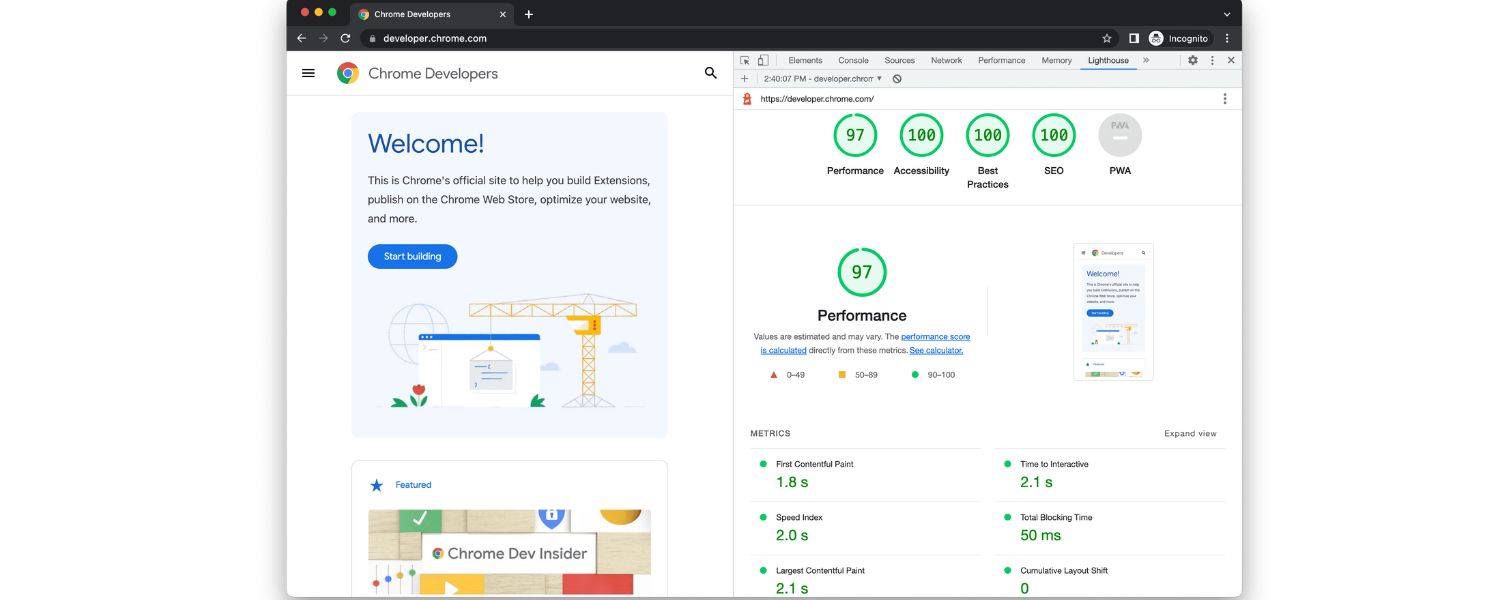Open the site hamburger menu
This screenshot has height=600, width=1500.
click(308, 73)
